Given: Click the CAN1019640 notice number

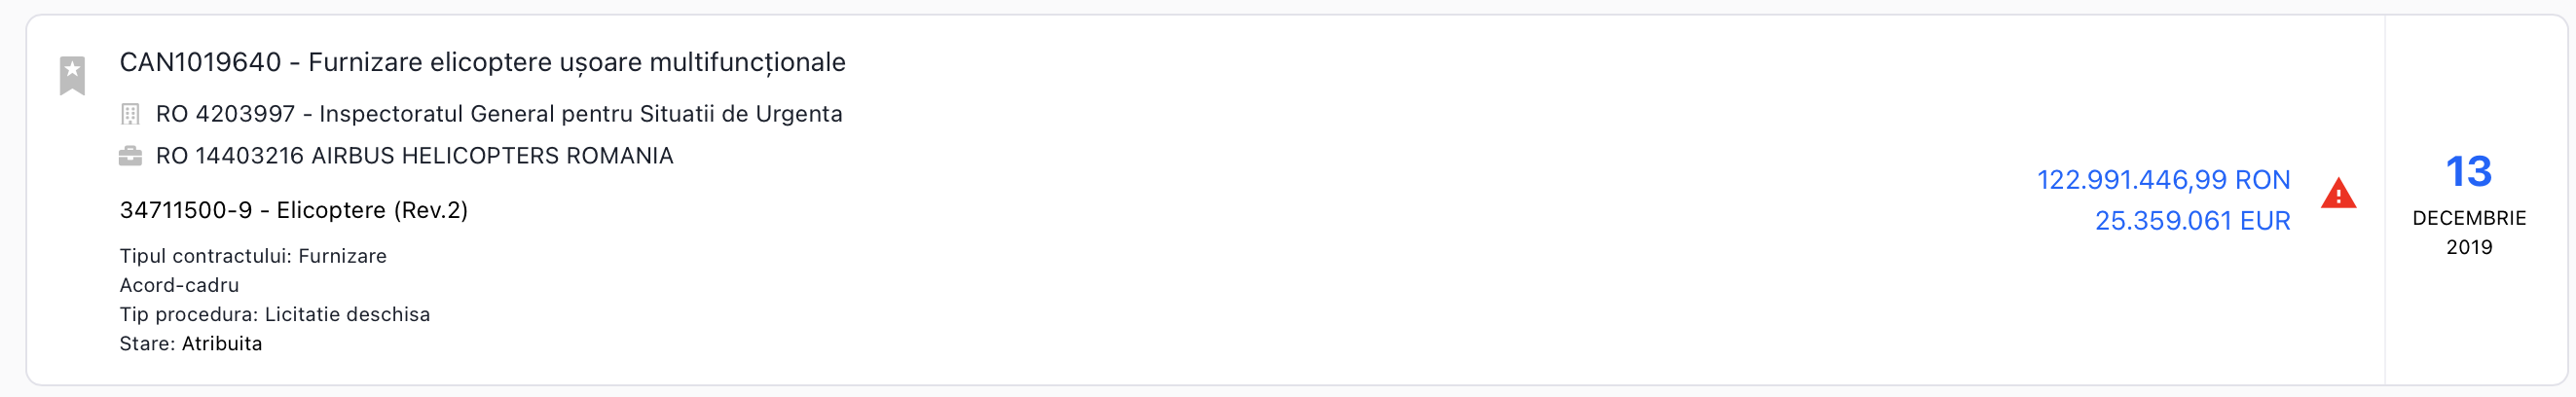Looking at the screenshot, I should tap(200, 63).
